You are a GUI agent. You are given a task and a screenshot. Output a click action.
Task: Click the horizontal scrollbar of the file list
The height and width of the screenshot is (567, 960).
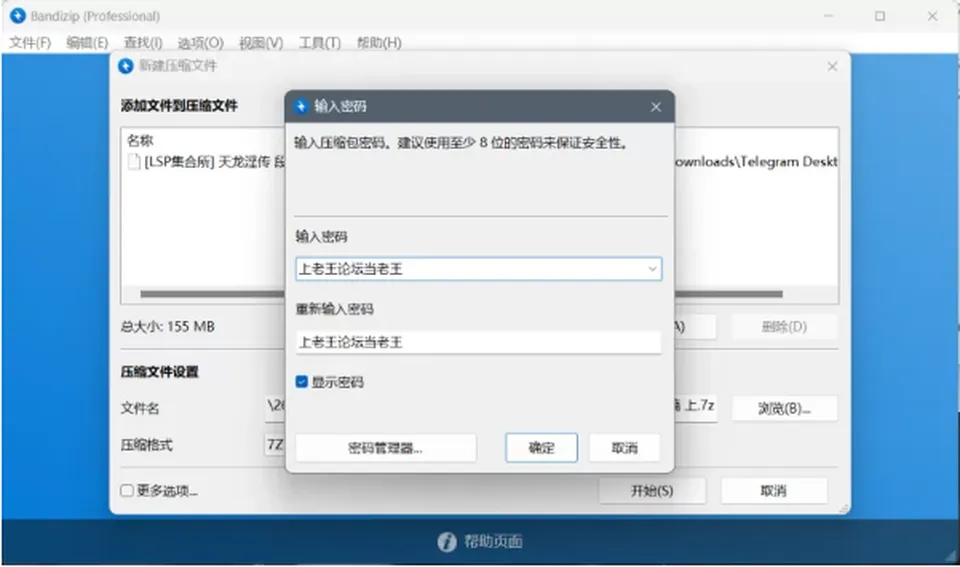tap(212, 294)
